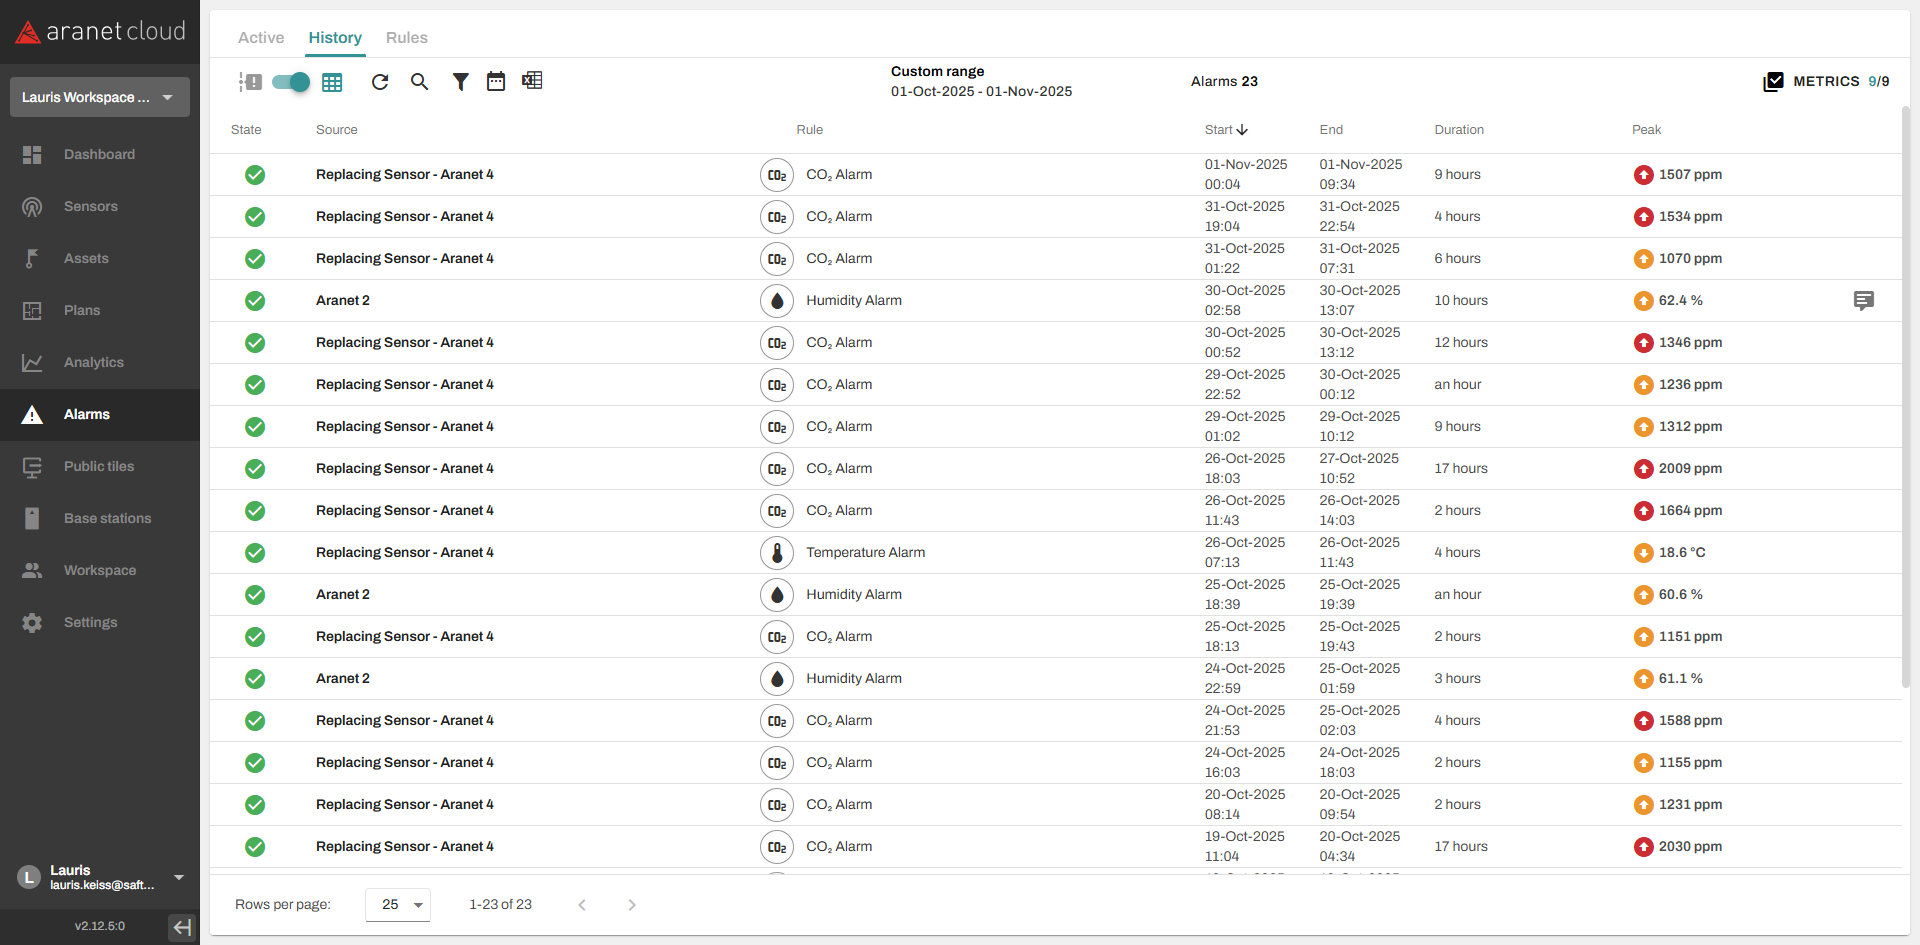Click the refresh alarms icon
Image resolution: width=1920 pixels, height=945 pixels.
click(380, 82)
